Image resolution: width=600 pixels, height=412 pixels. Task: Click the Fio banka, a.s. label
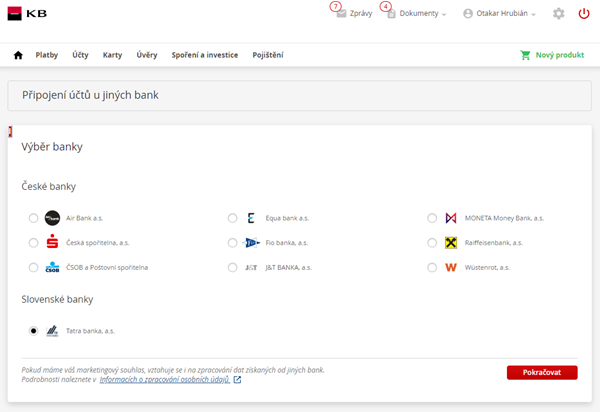287,243
